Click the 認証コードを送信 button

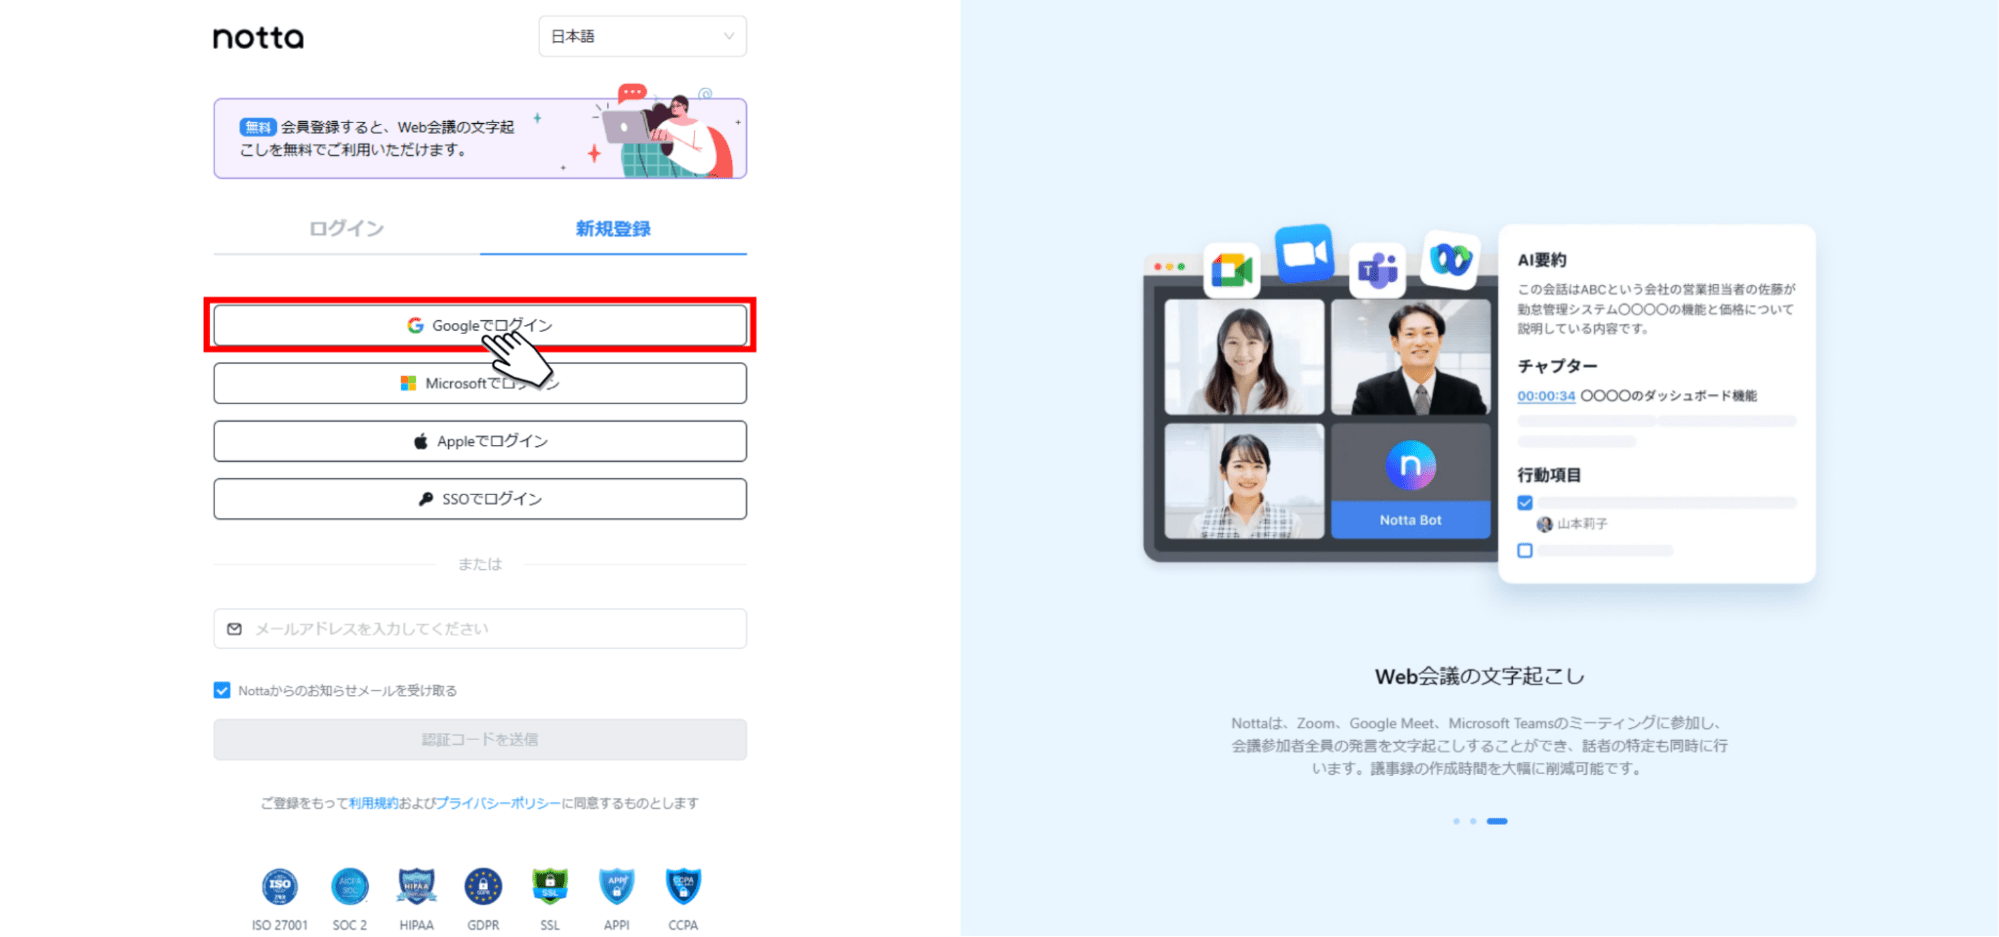point(480,740)
